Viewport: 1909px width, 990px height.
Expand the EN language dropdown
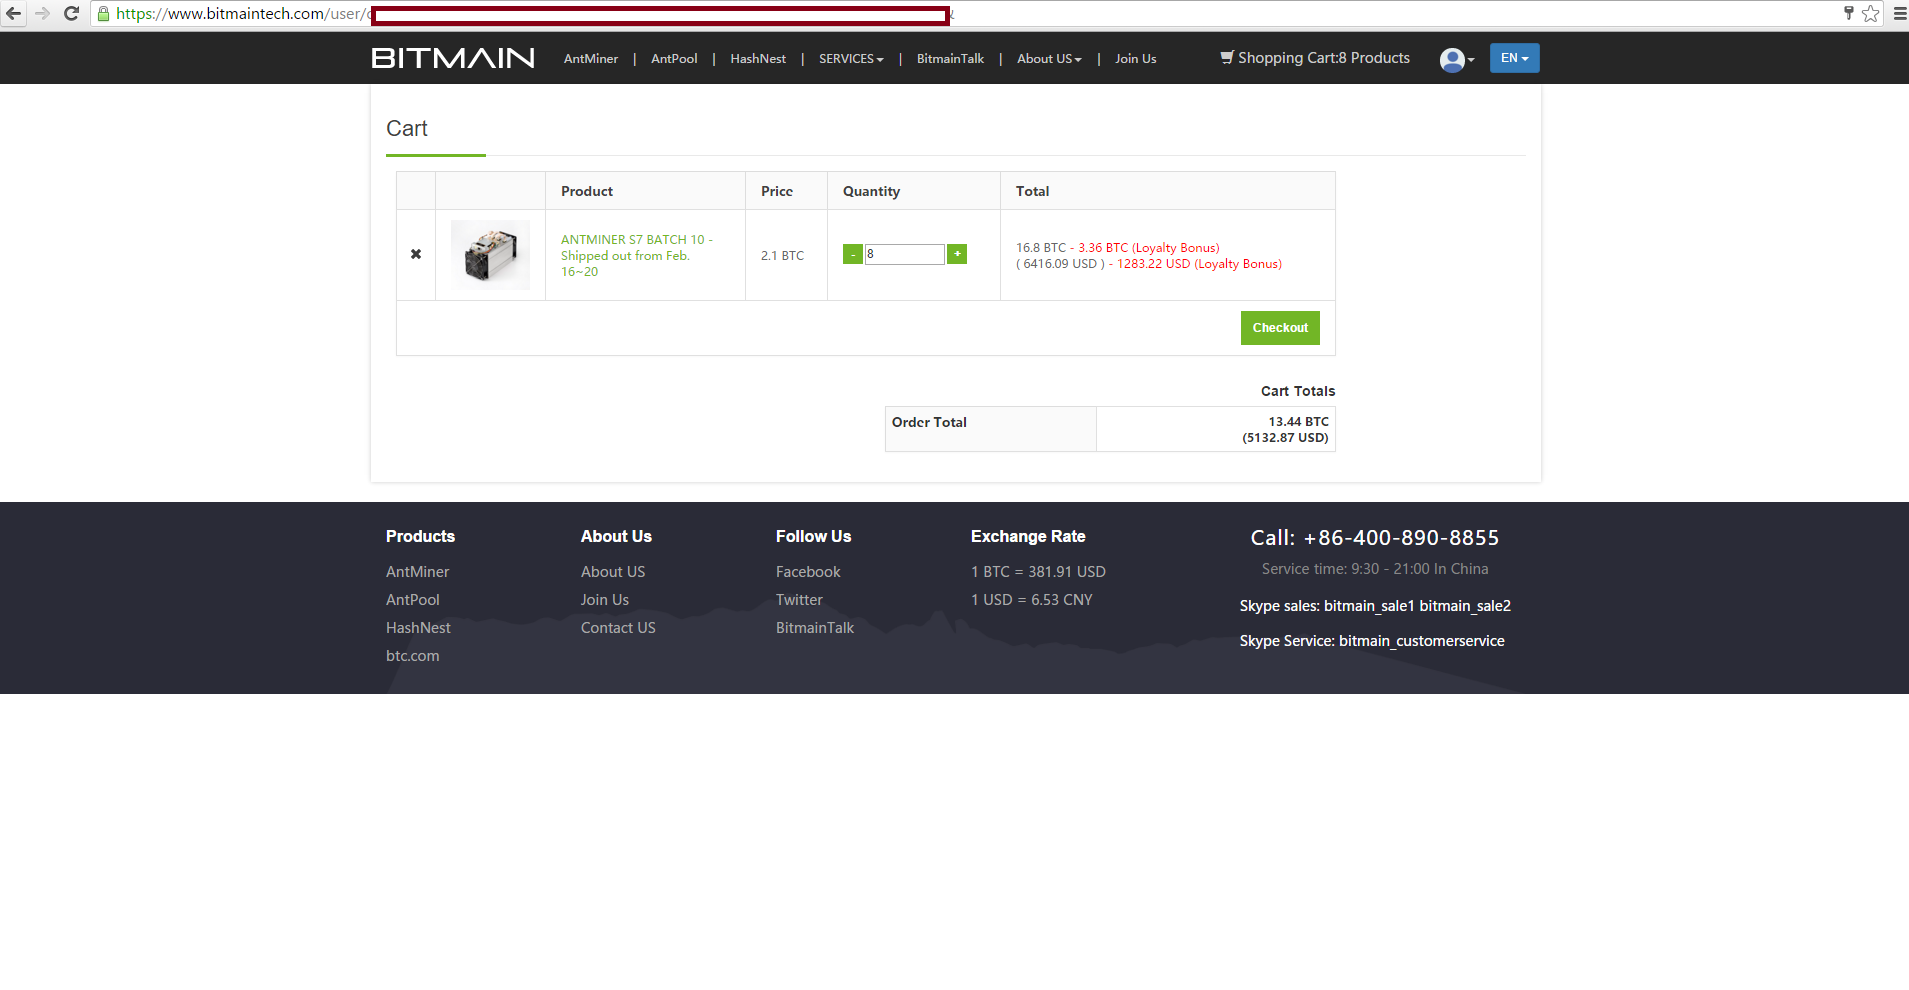[x=1514, y=58]
